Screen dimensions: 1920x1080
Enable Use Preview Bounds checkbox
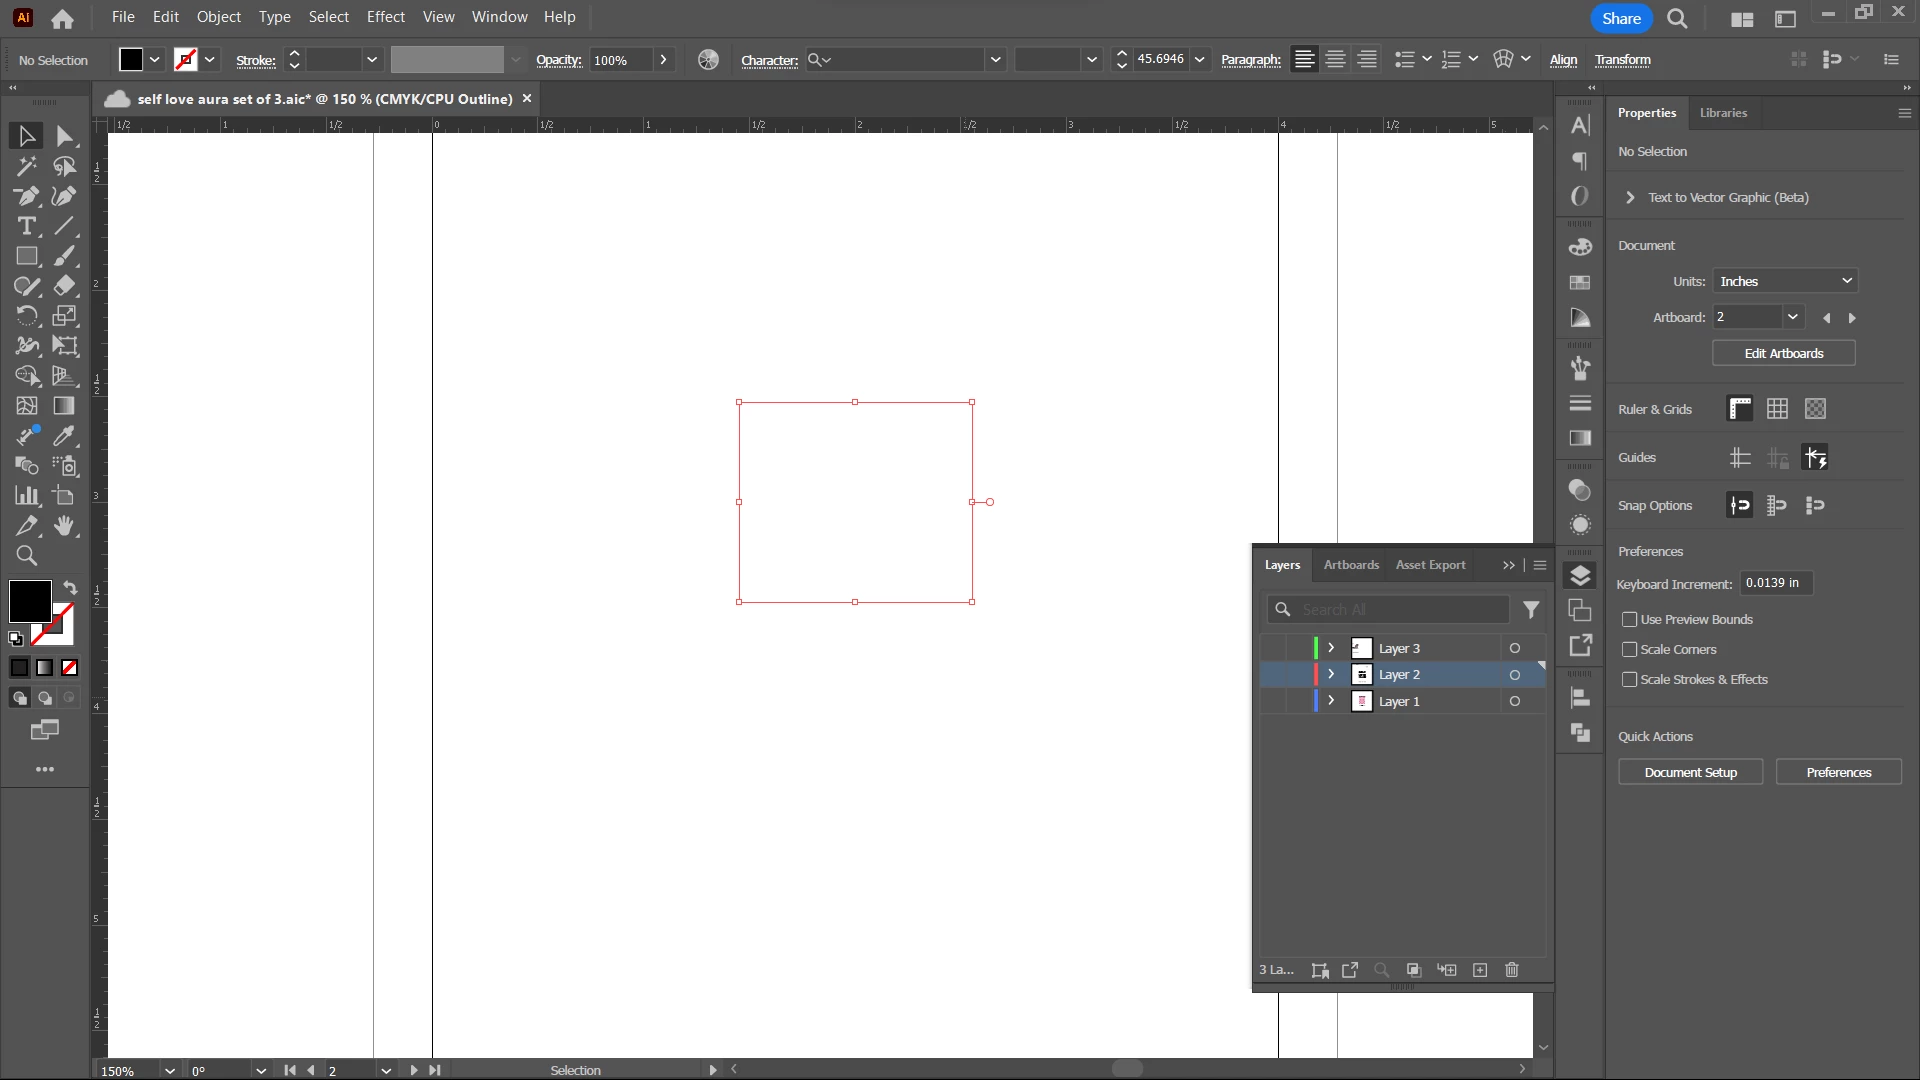click(x=1629, y=620)
